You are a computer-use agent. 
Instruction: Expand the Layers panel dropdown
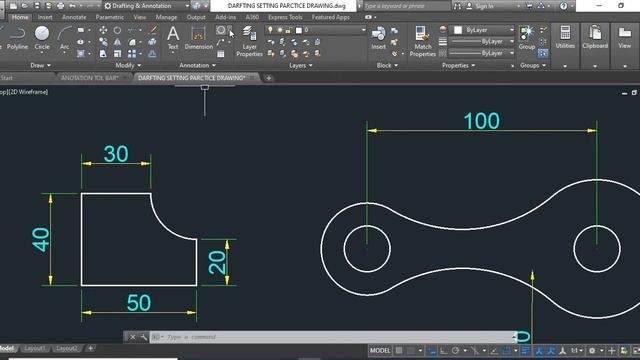pos(301,65)
